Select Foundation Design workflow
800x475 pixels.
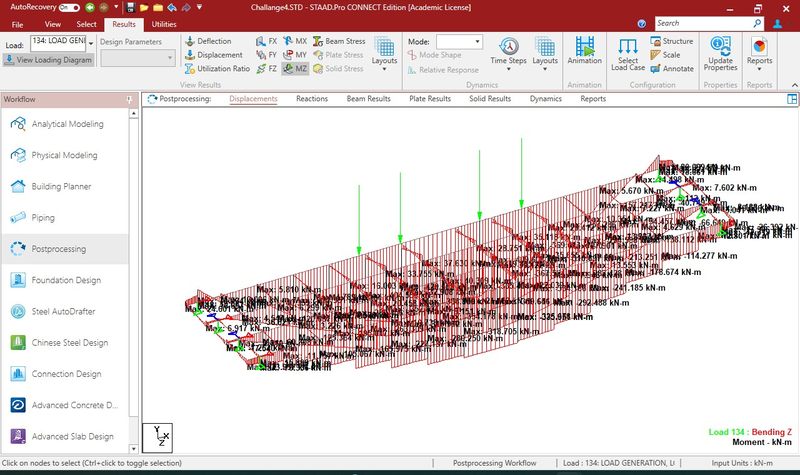(x=65, y=280)
